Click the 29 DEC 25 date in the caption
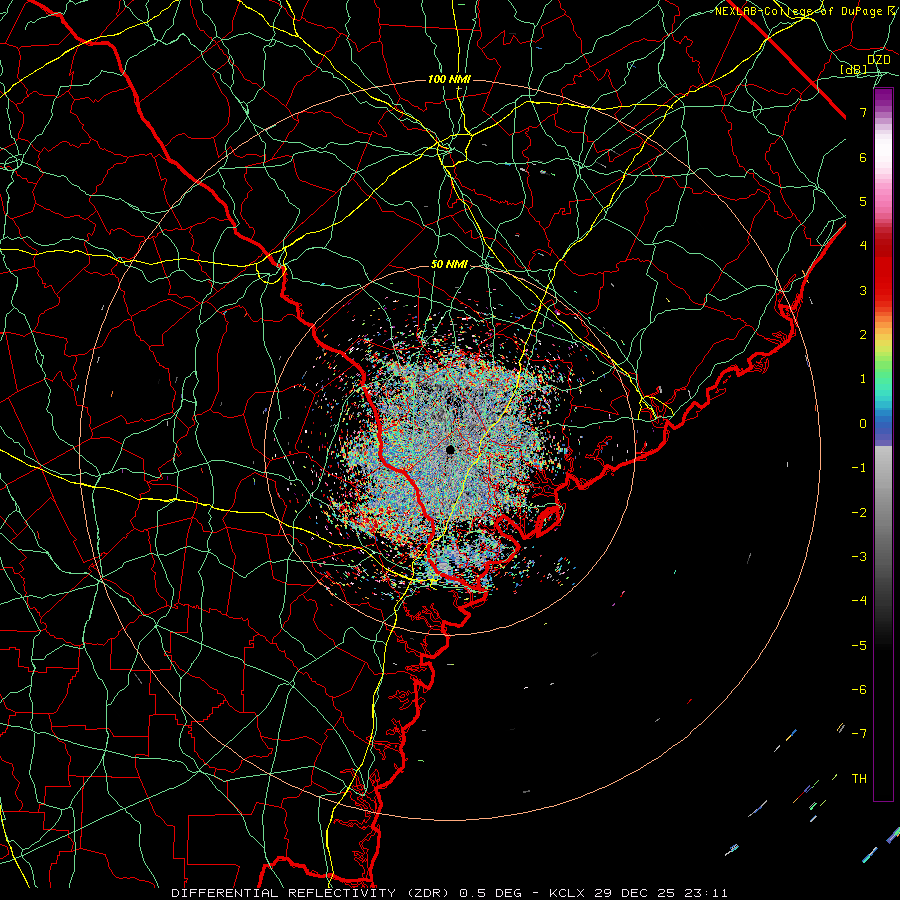Screen dimensions: 900x900 coord(635,893)
